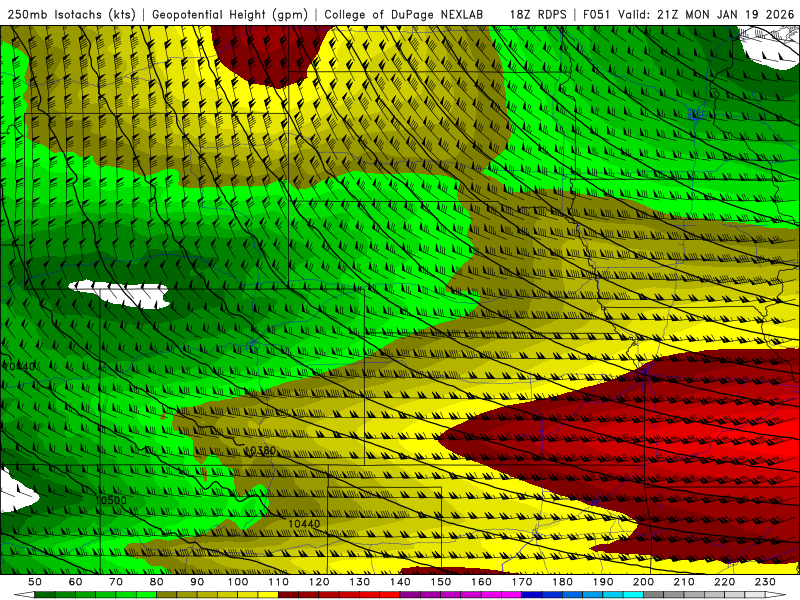Click the color bar label '110'
This screenshot has width=800, height=600.
(279, 582)
